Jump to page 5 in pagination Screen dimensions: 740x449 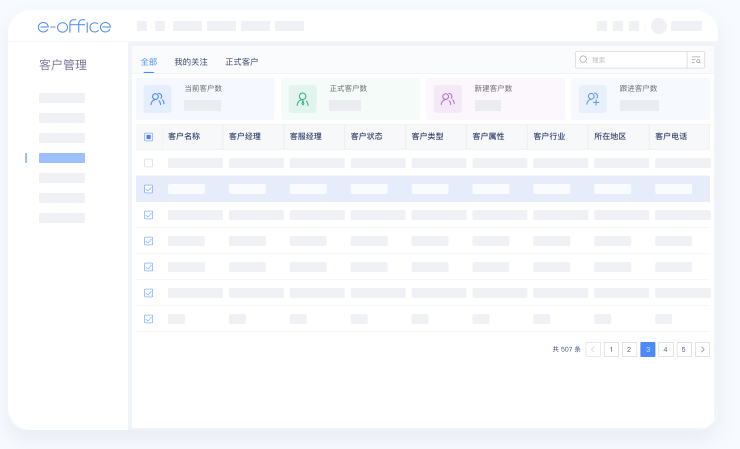coord(684,349)
